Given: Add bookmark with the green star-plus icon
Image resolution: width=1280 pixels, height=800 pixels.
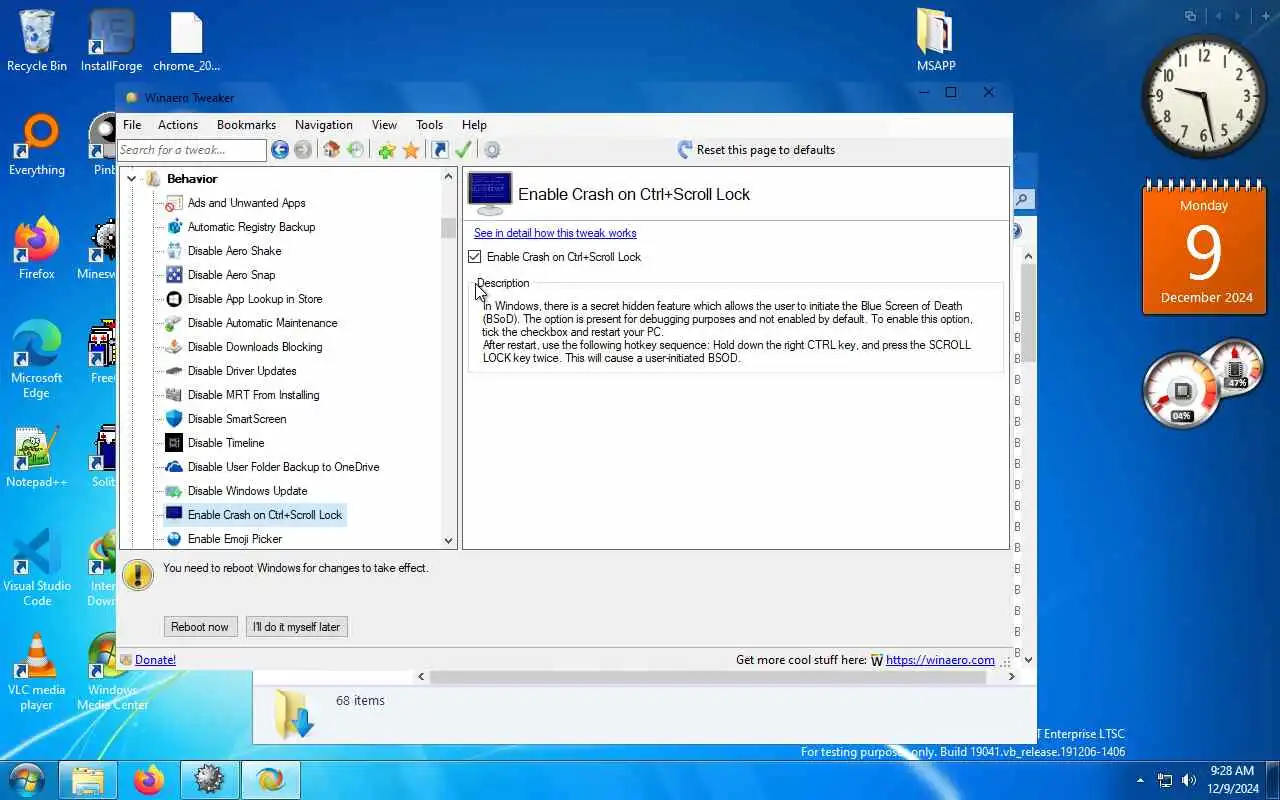Looking at the screenshot, I should pos(387,150).
